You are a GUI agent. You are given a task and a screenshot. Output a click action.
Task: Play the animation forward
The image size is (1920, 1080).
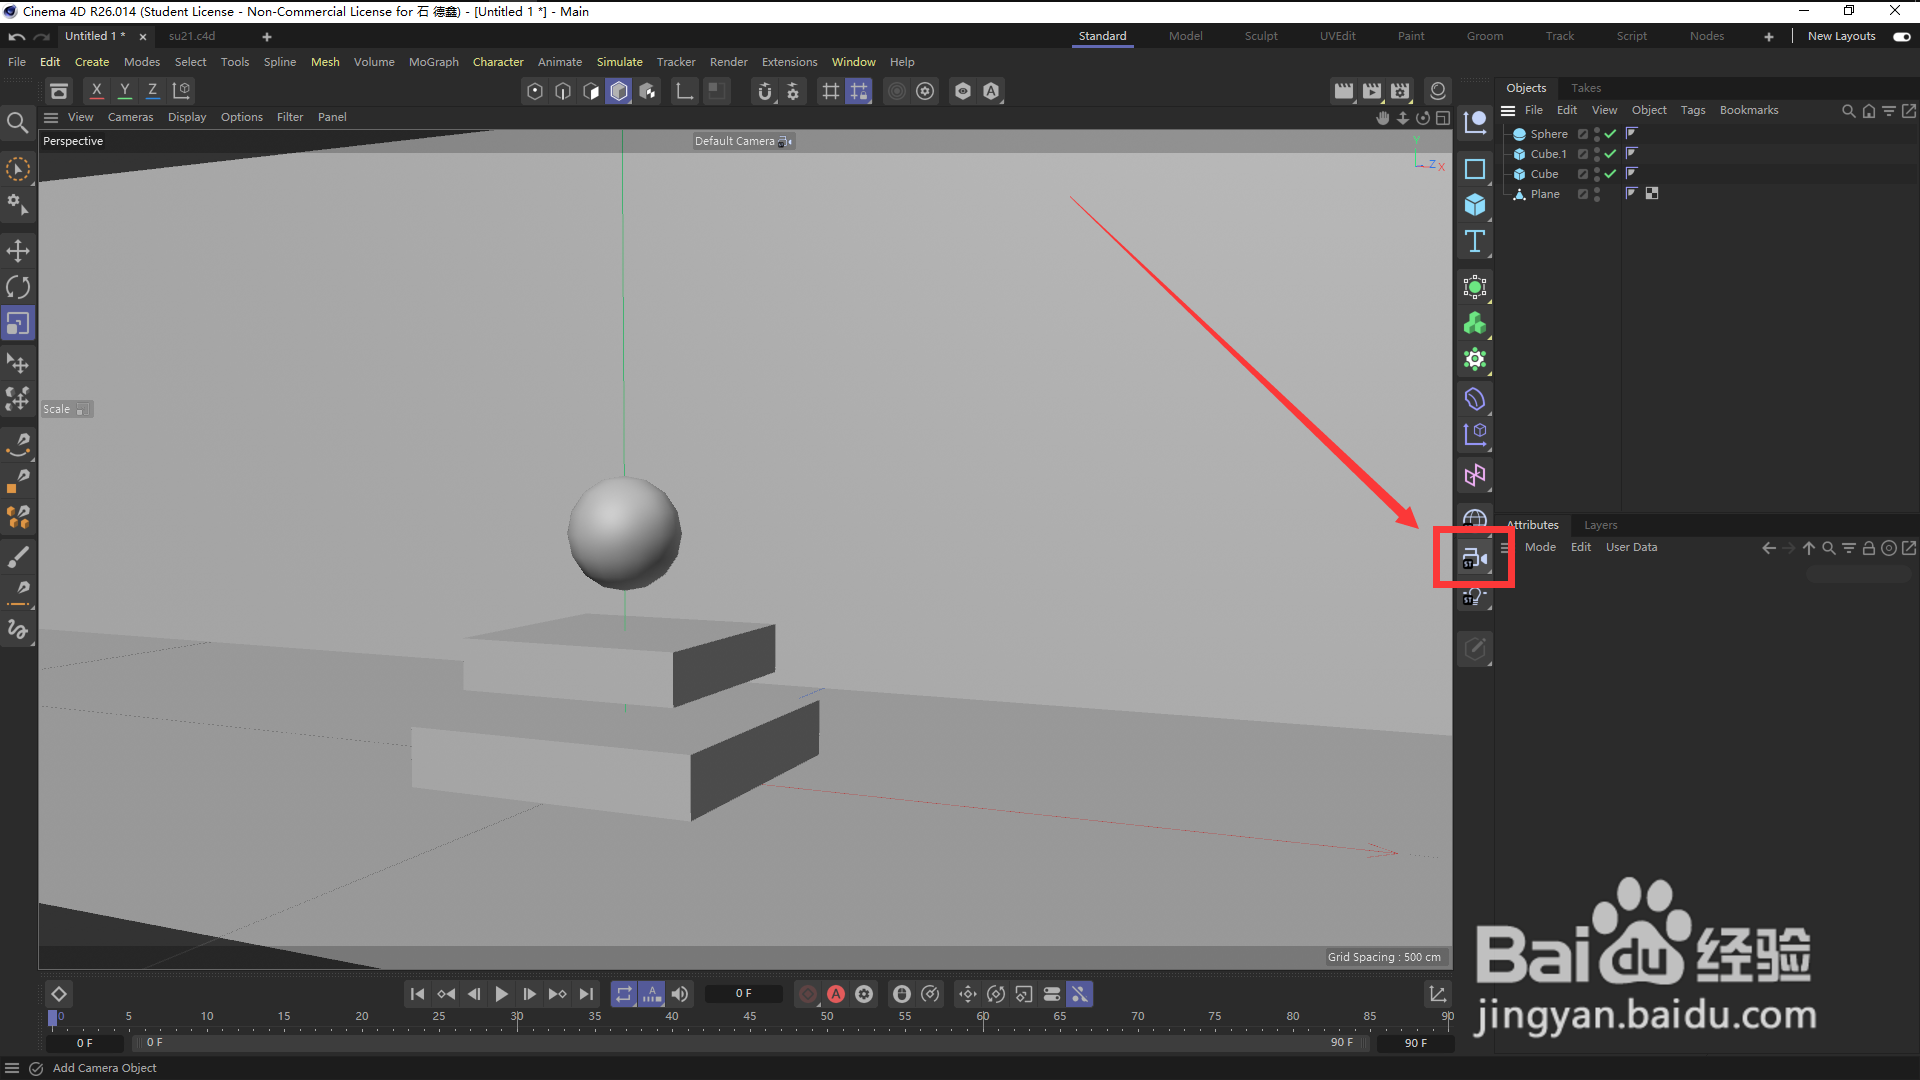(x=502, y=994)
